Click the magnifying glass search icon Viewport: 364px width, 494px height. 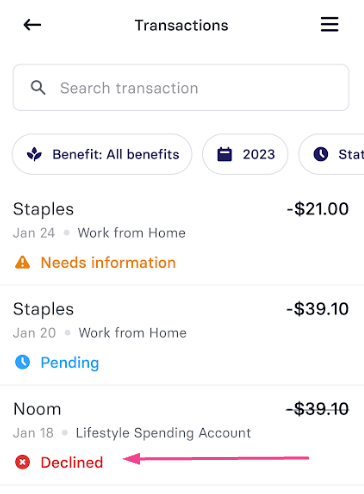point(38,88)
